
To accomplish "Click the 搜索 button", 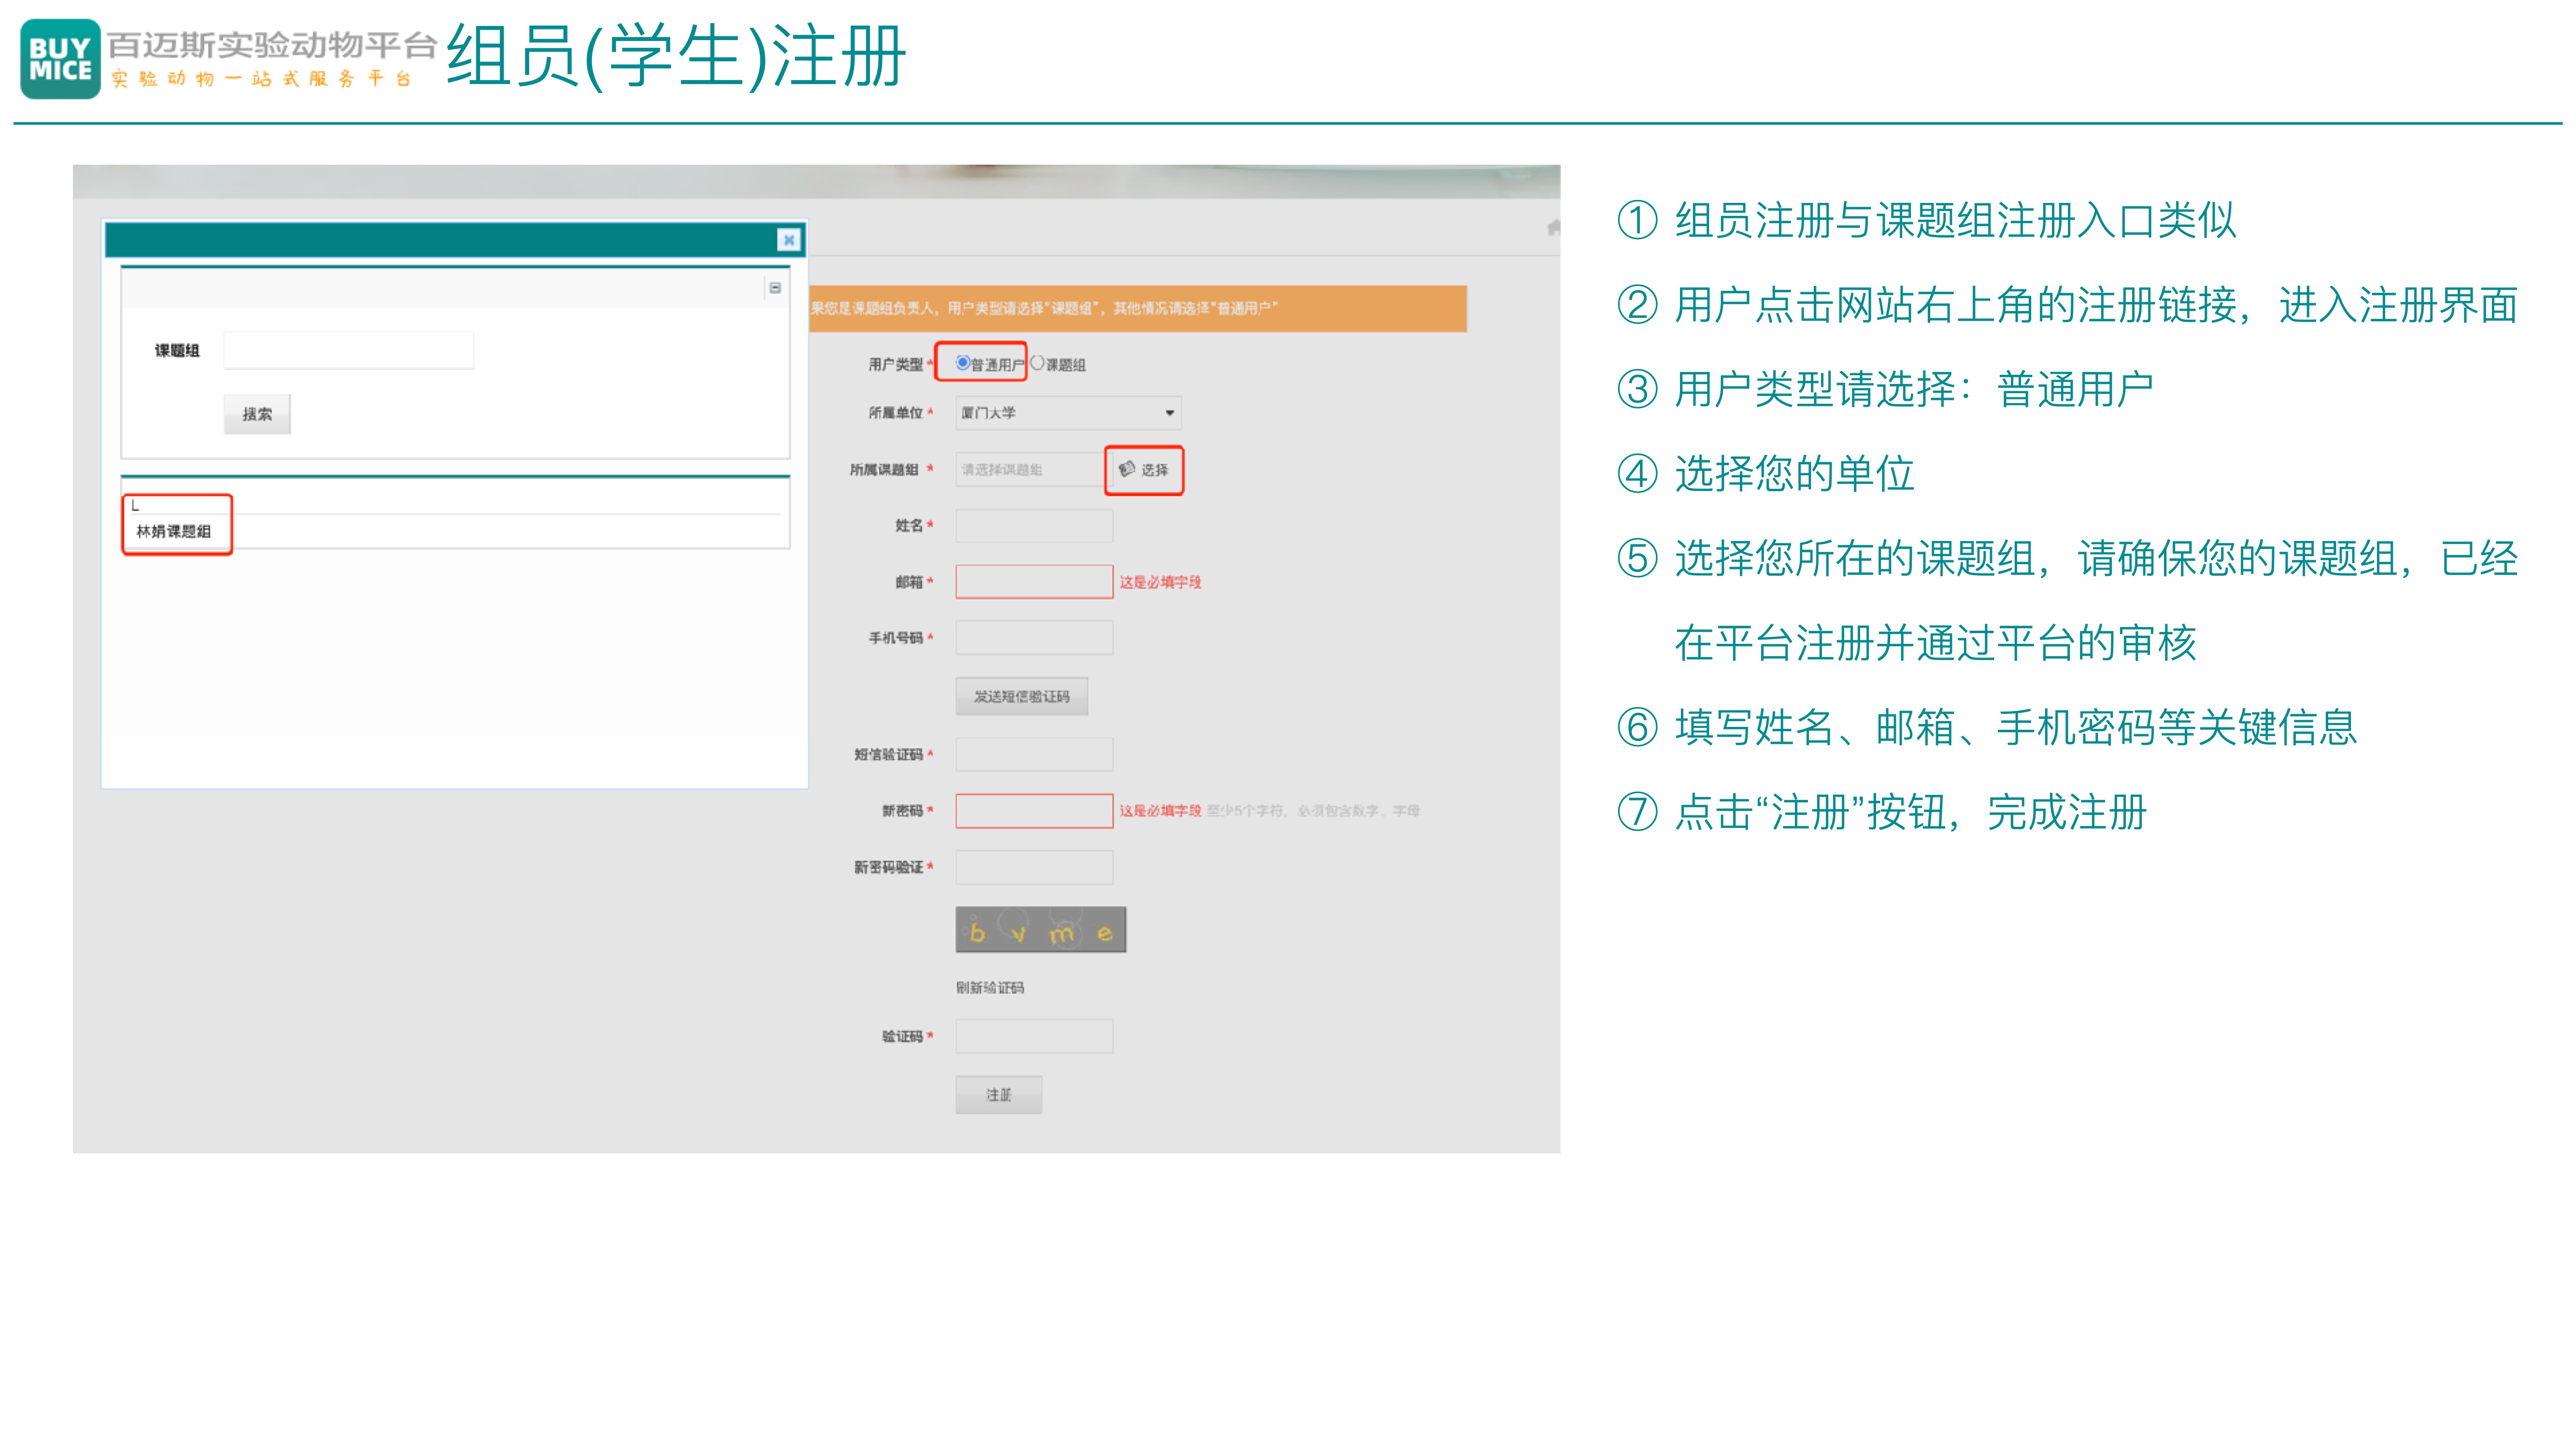I will [257, 414].
